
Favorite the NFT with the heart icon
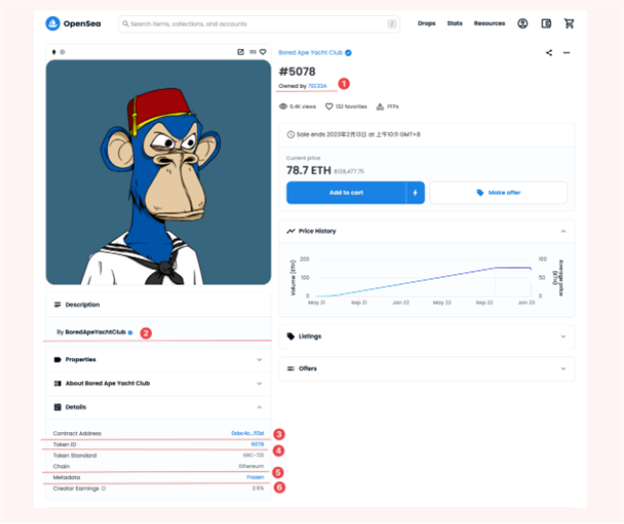pos(263,52)
